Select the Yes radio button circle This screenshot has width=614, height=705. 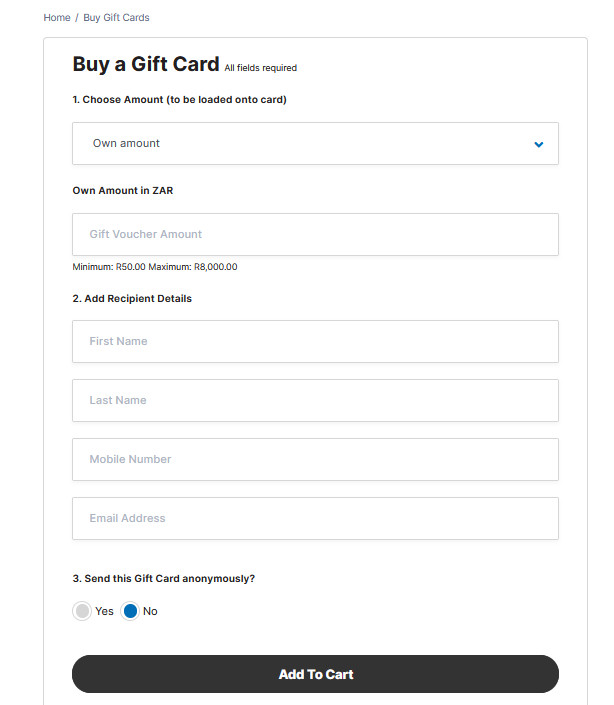[x=82, y=611]
